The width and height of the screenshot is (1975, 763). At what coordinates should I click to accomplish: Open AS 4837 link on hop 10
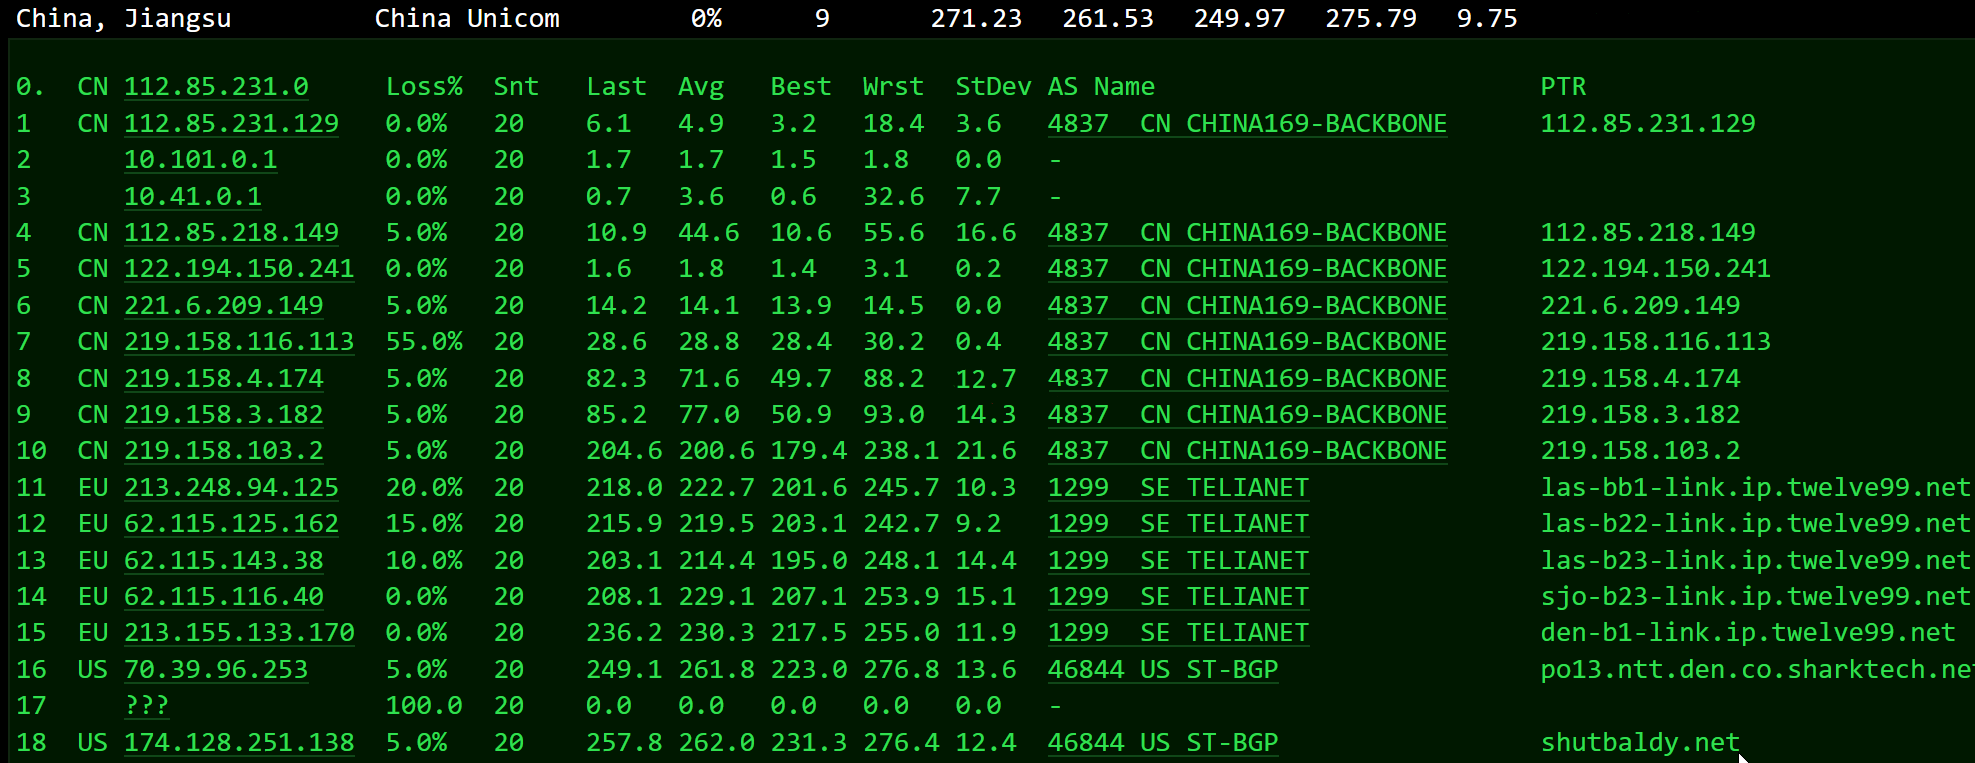tap(1247, 450)
